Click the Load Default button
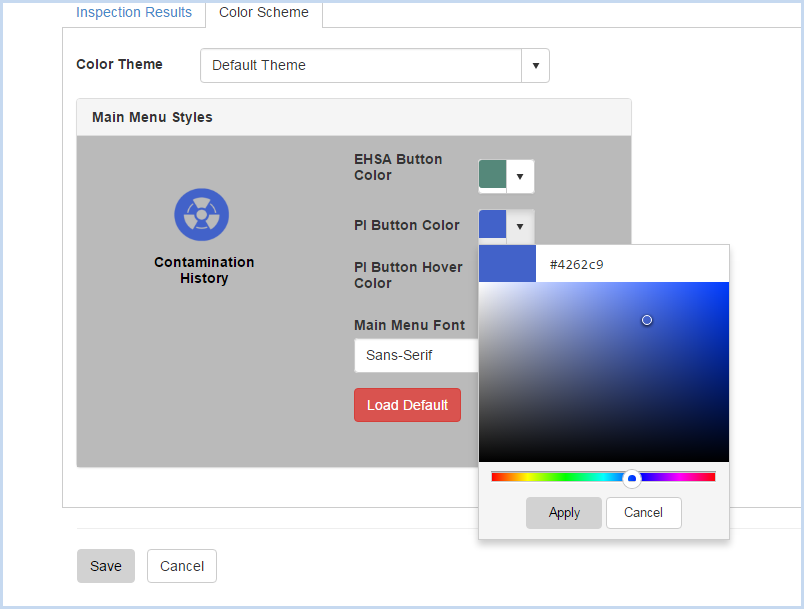Screen dimensions: 804x609 (407, 405)
